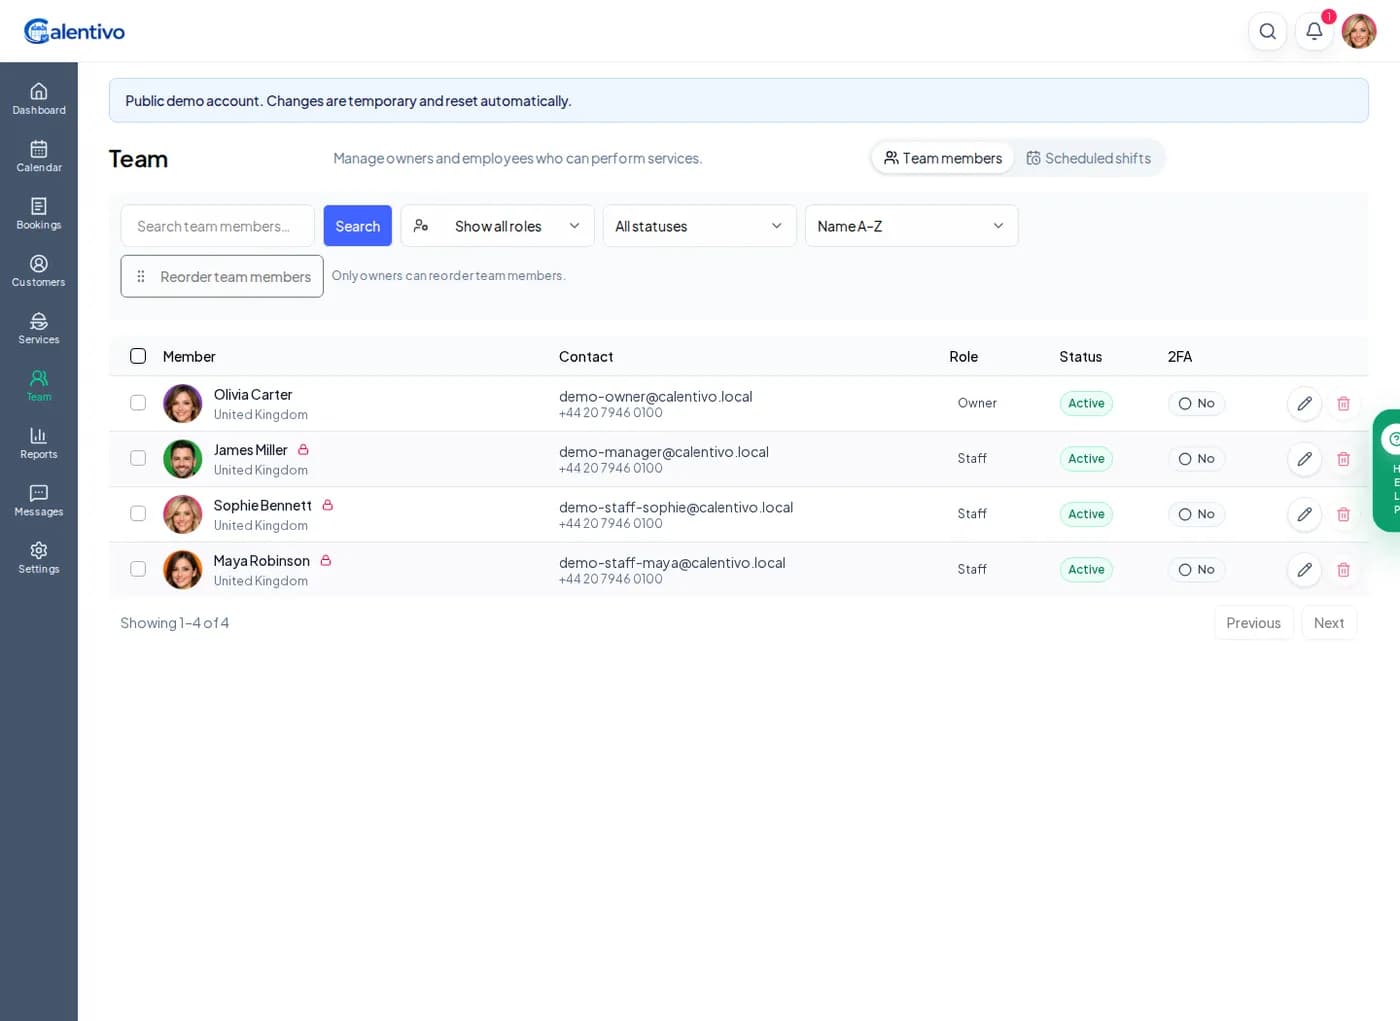The width and height of the screenshot is (1400, 1021).
Task: Open the Messages sidebar item
Action: point(39,500)
